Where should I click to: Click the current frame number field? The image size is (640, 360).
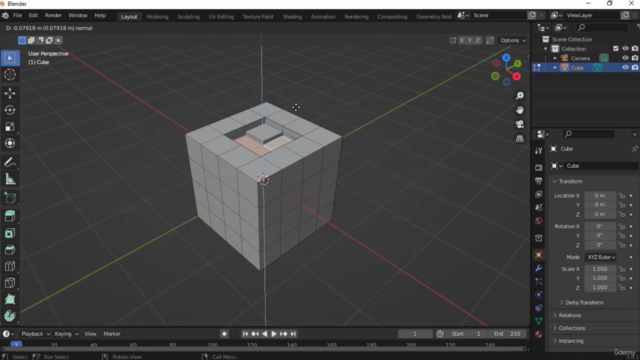coord(415,334)
